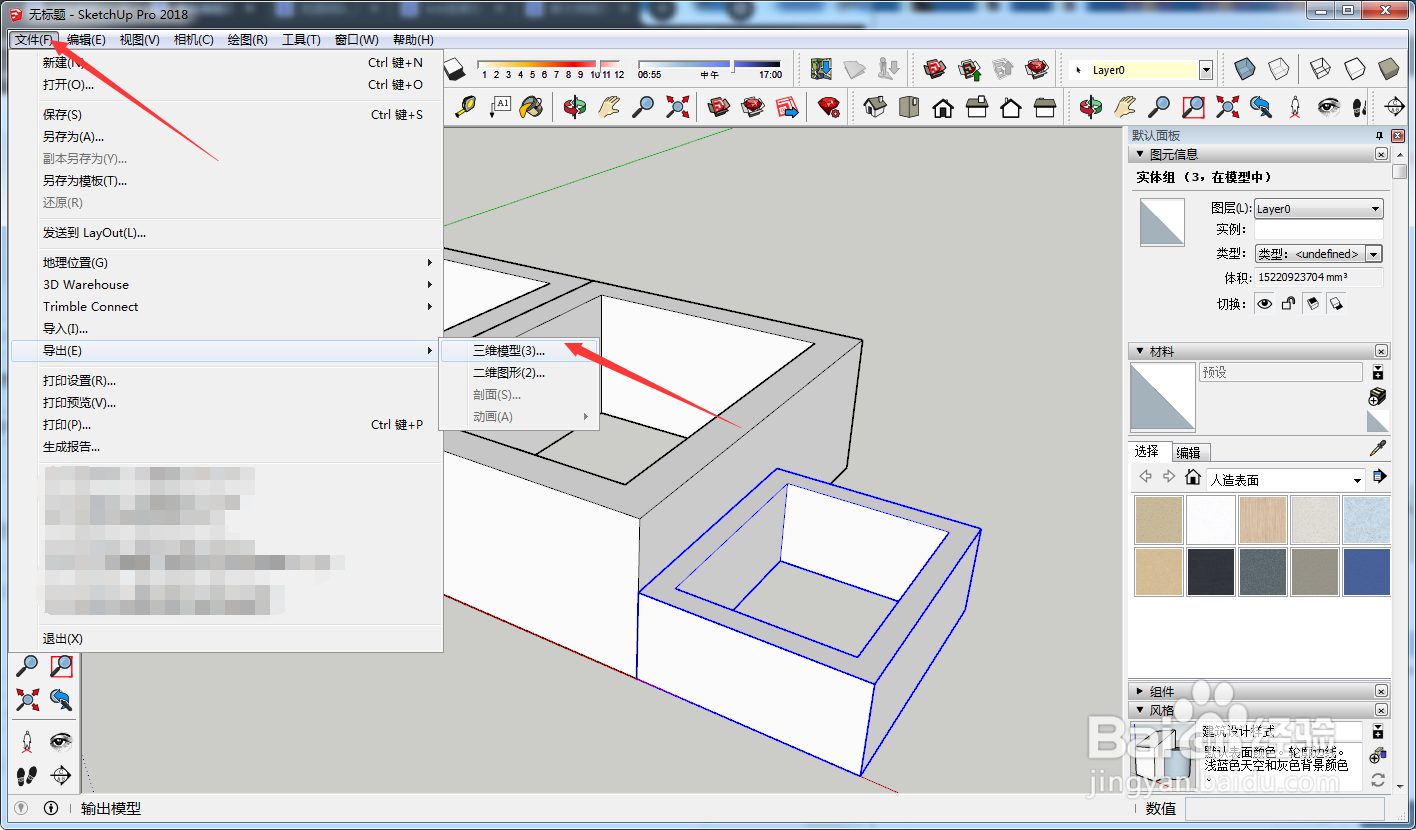Open the 编辑(E) menu
1416x830 pixels.
[x=86, y=40]
